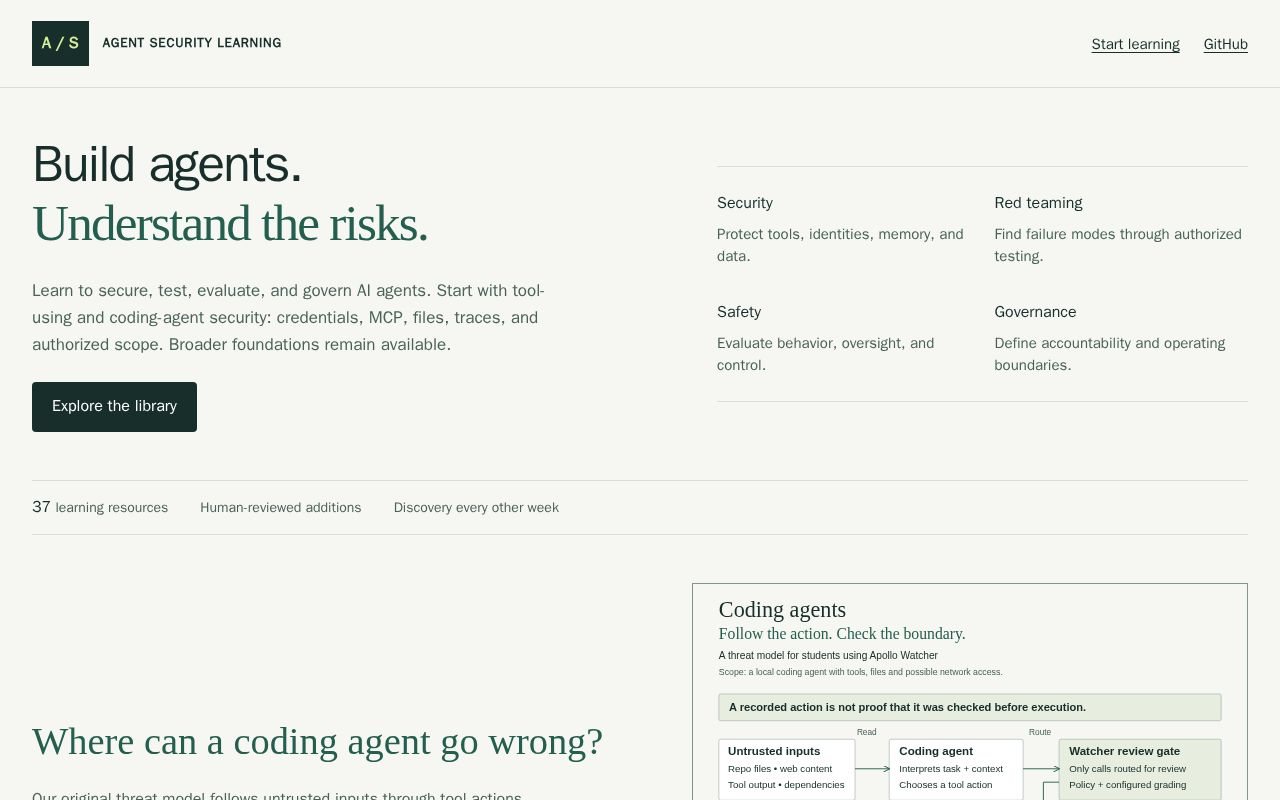Image resolution: width=1280 pixels, height=800 pixels.
Task: Click the intro paragraph starting "Learn to secure"
Action: click(289, 318)
